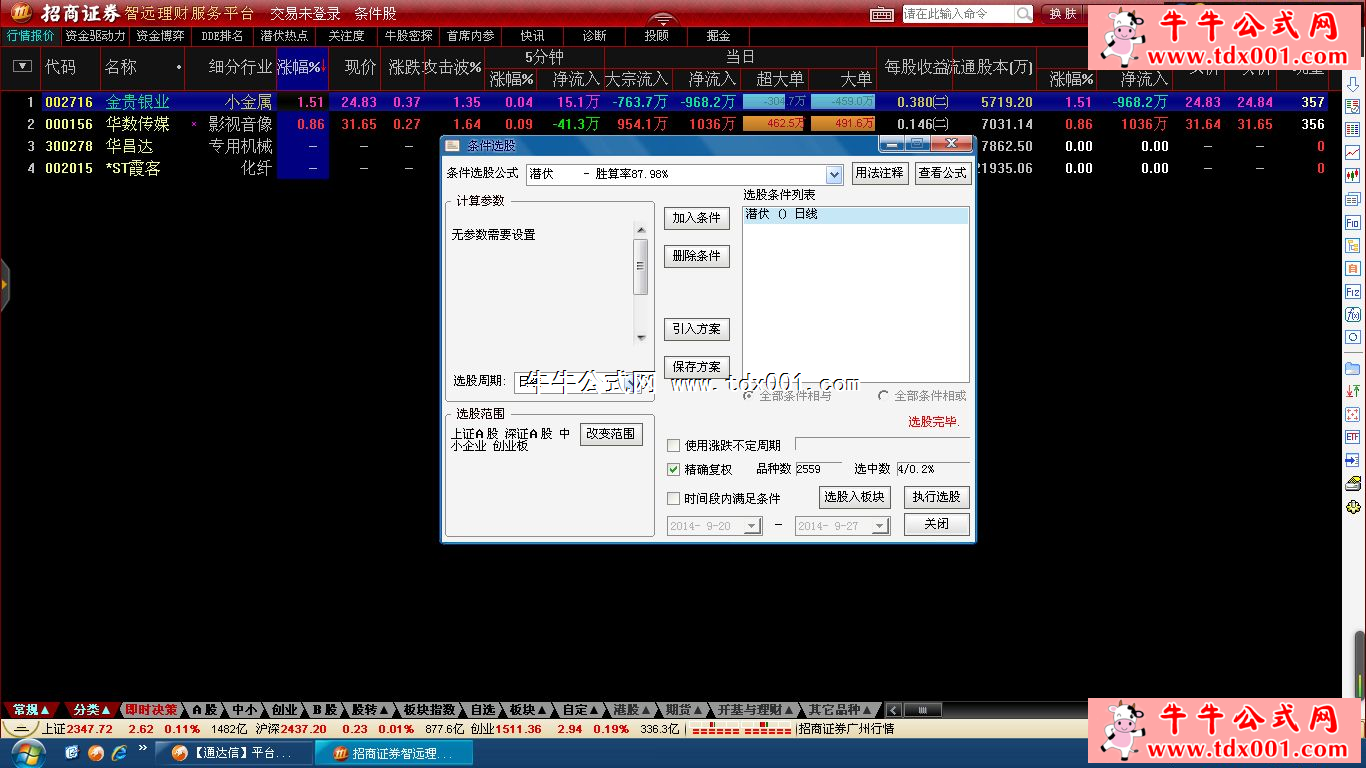Click the keyboard icon near command box
Screen dimensions: 1366x768
click(x=882, y=14)
